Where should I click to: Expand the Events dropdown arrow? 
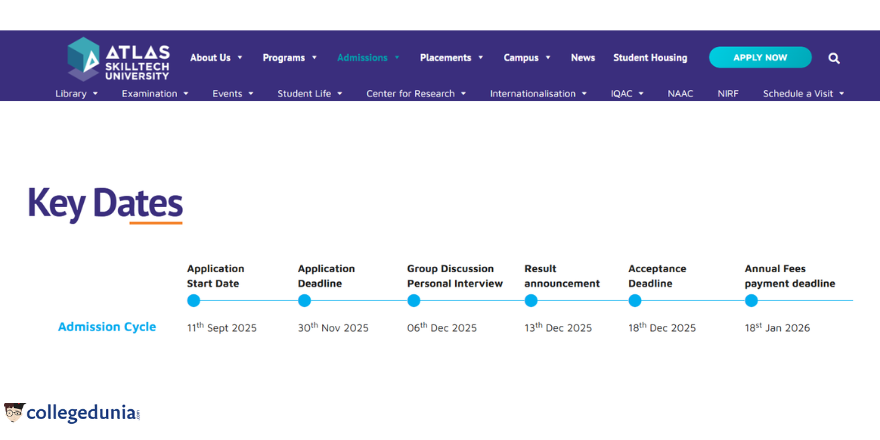[x=250, y=94]
